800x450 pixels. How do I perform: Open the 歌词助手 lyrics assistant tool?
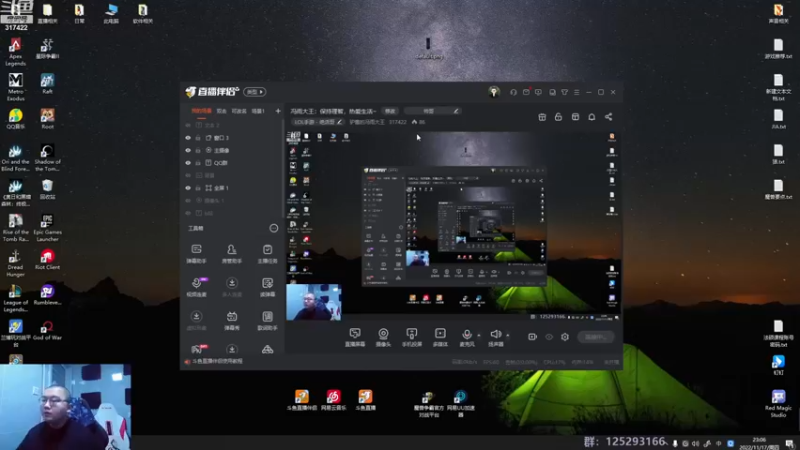[267, 321]
